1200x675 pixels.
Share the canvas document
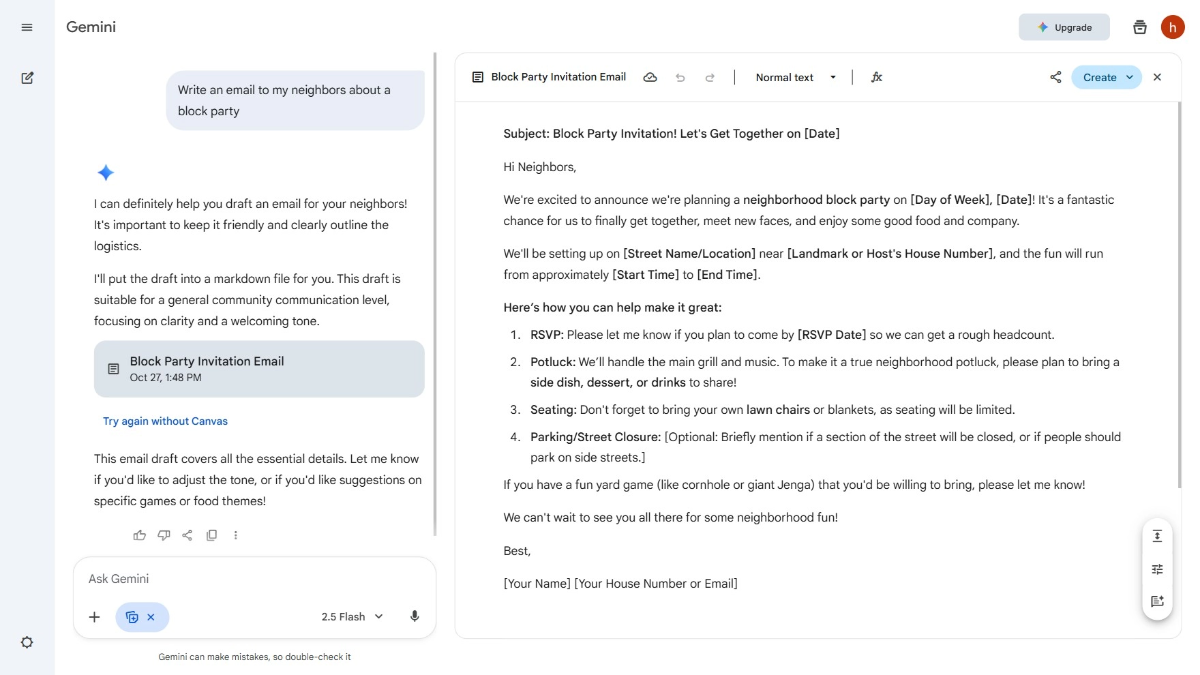coord(1055,77)
